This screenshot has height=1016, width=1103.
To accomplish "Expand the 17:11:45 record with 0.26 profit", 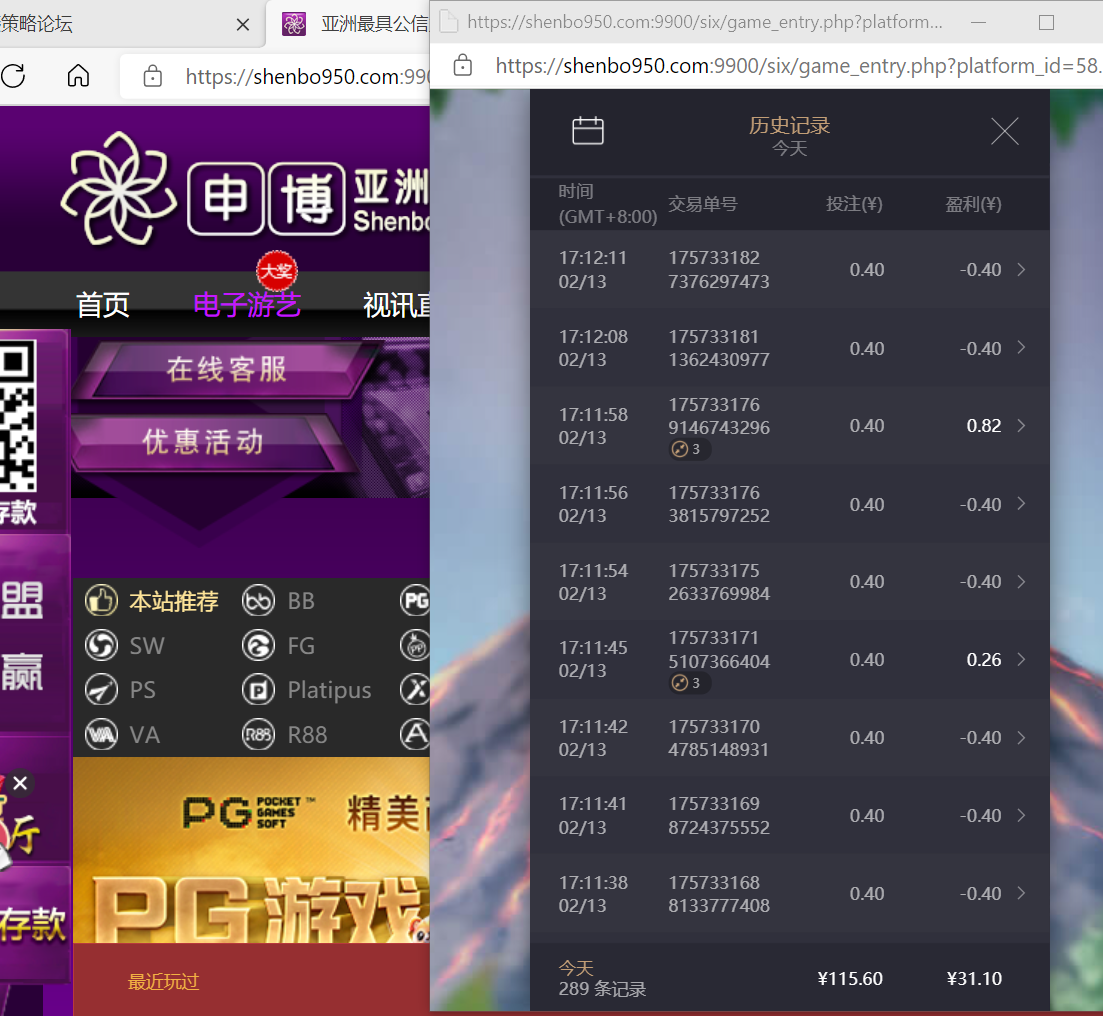I will [x=1022, y=659].
